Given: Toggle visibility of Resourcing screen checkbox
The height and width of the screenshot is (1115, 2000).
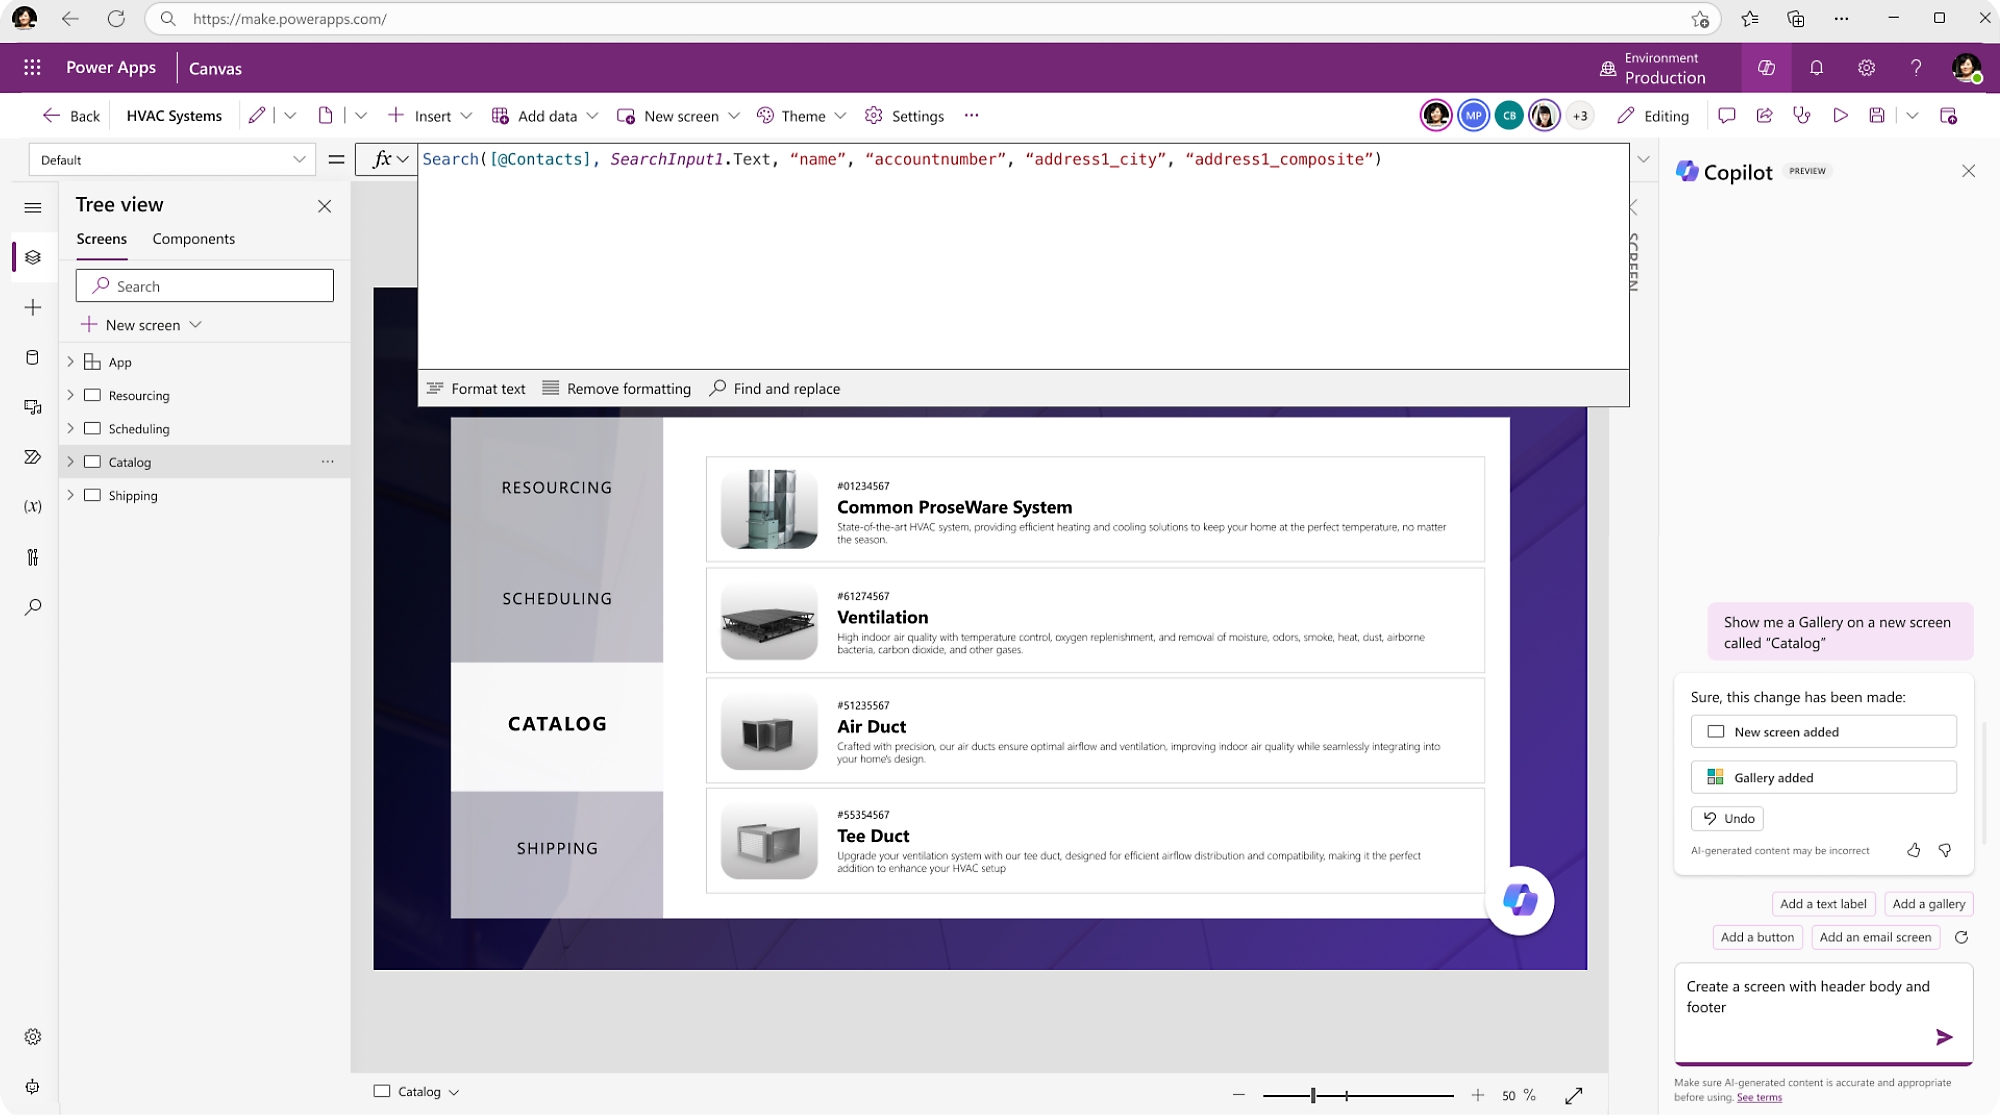Looking at the screenshot, I should coord(92,395).
